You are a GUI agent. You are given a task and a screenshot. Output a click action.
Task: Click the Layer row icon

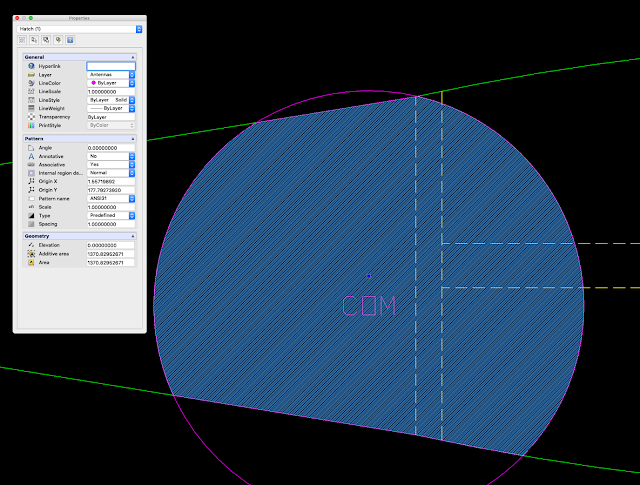31,75
